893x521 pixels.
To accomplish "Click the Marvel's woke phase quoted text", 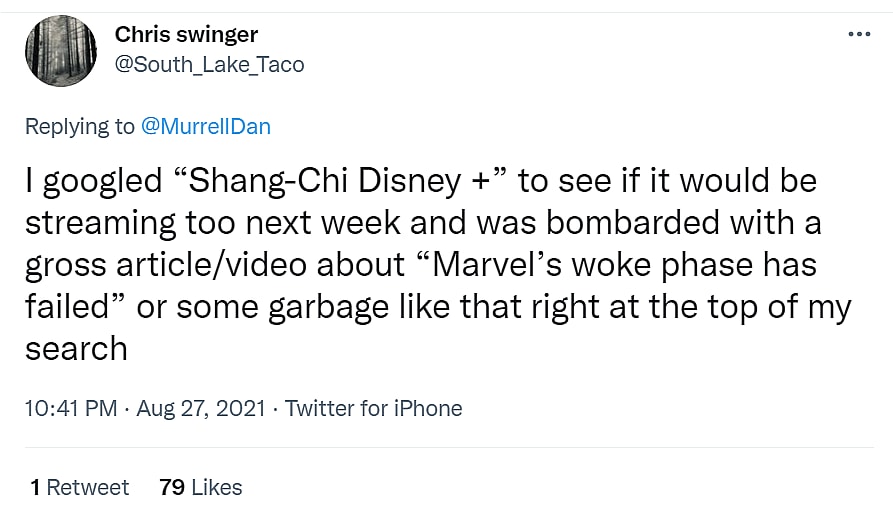I will click(583, 265).
